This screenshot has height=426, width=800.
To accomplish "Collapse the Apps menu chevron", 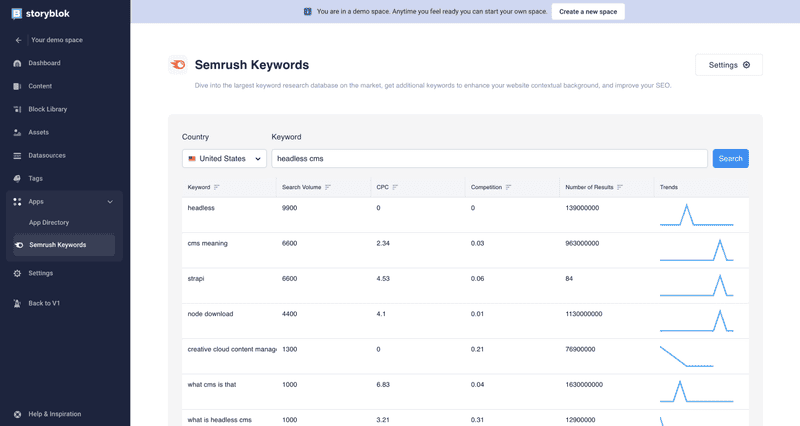I will click(x=110, y=202).
